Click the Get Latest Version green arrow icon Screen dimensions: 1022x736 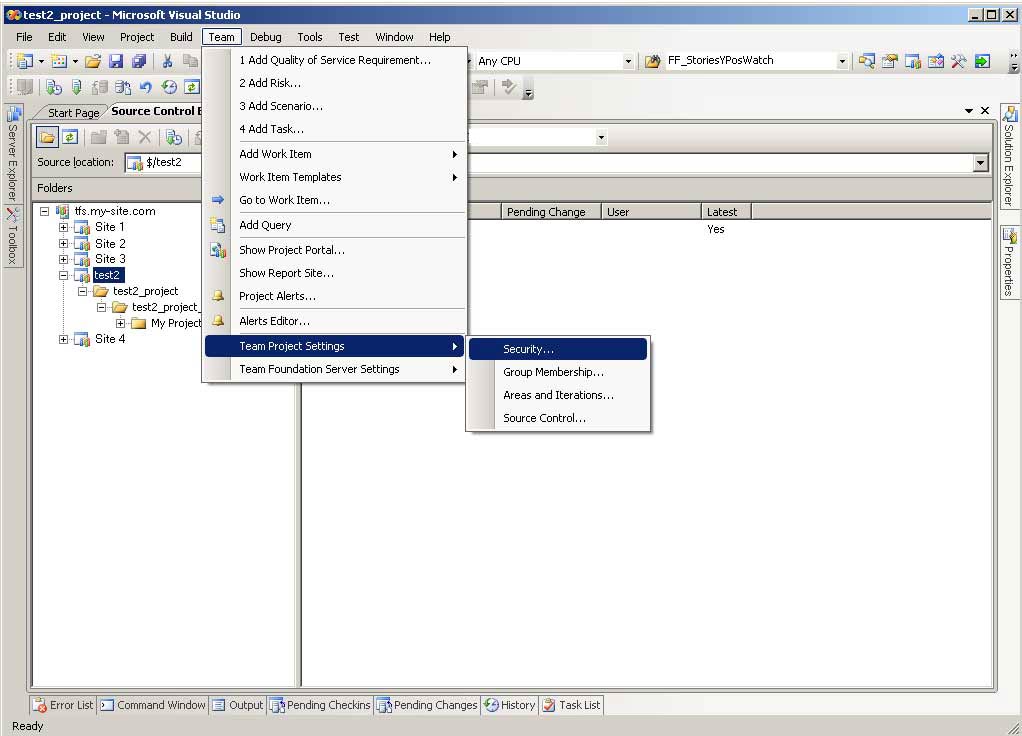tap(77, 87)
